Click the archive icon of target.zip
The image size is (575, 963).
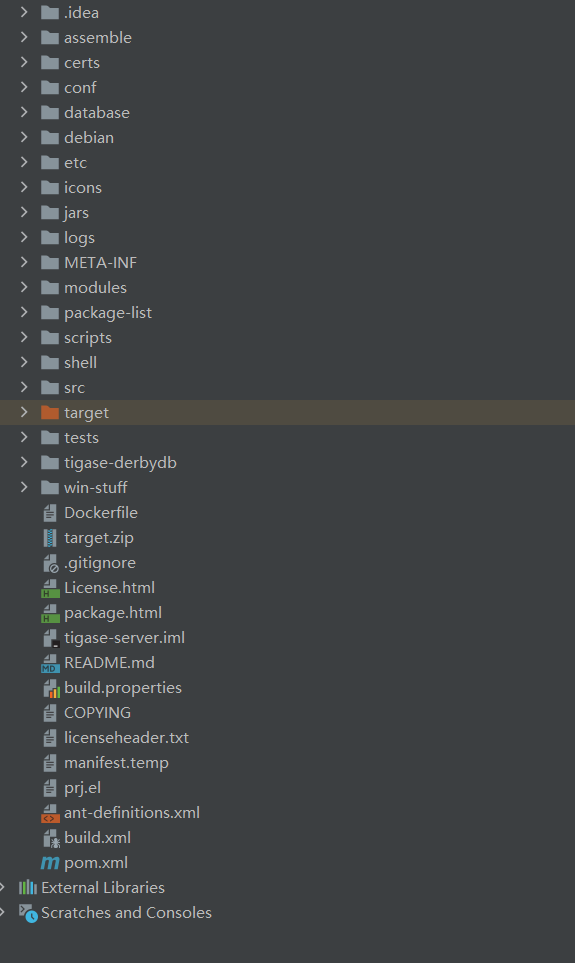[50, 538]
